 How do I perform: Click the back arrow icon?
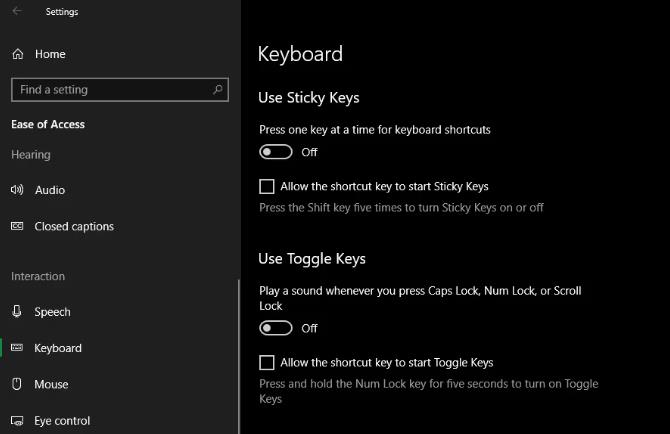click(x=17, y=12)
